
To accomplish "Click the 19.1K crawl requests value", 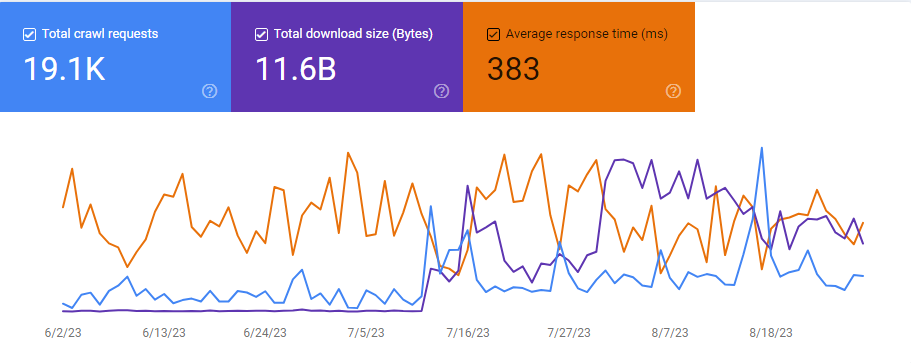I will point(64,69).
